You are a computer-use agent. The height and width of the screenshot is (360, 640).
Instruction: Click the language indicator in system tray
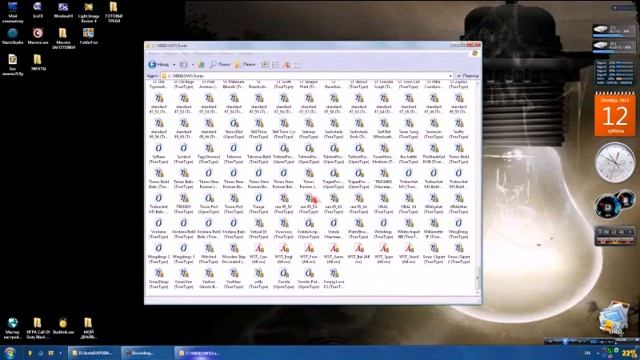(588, 353)
